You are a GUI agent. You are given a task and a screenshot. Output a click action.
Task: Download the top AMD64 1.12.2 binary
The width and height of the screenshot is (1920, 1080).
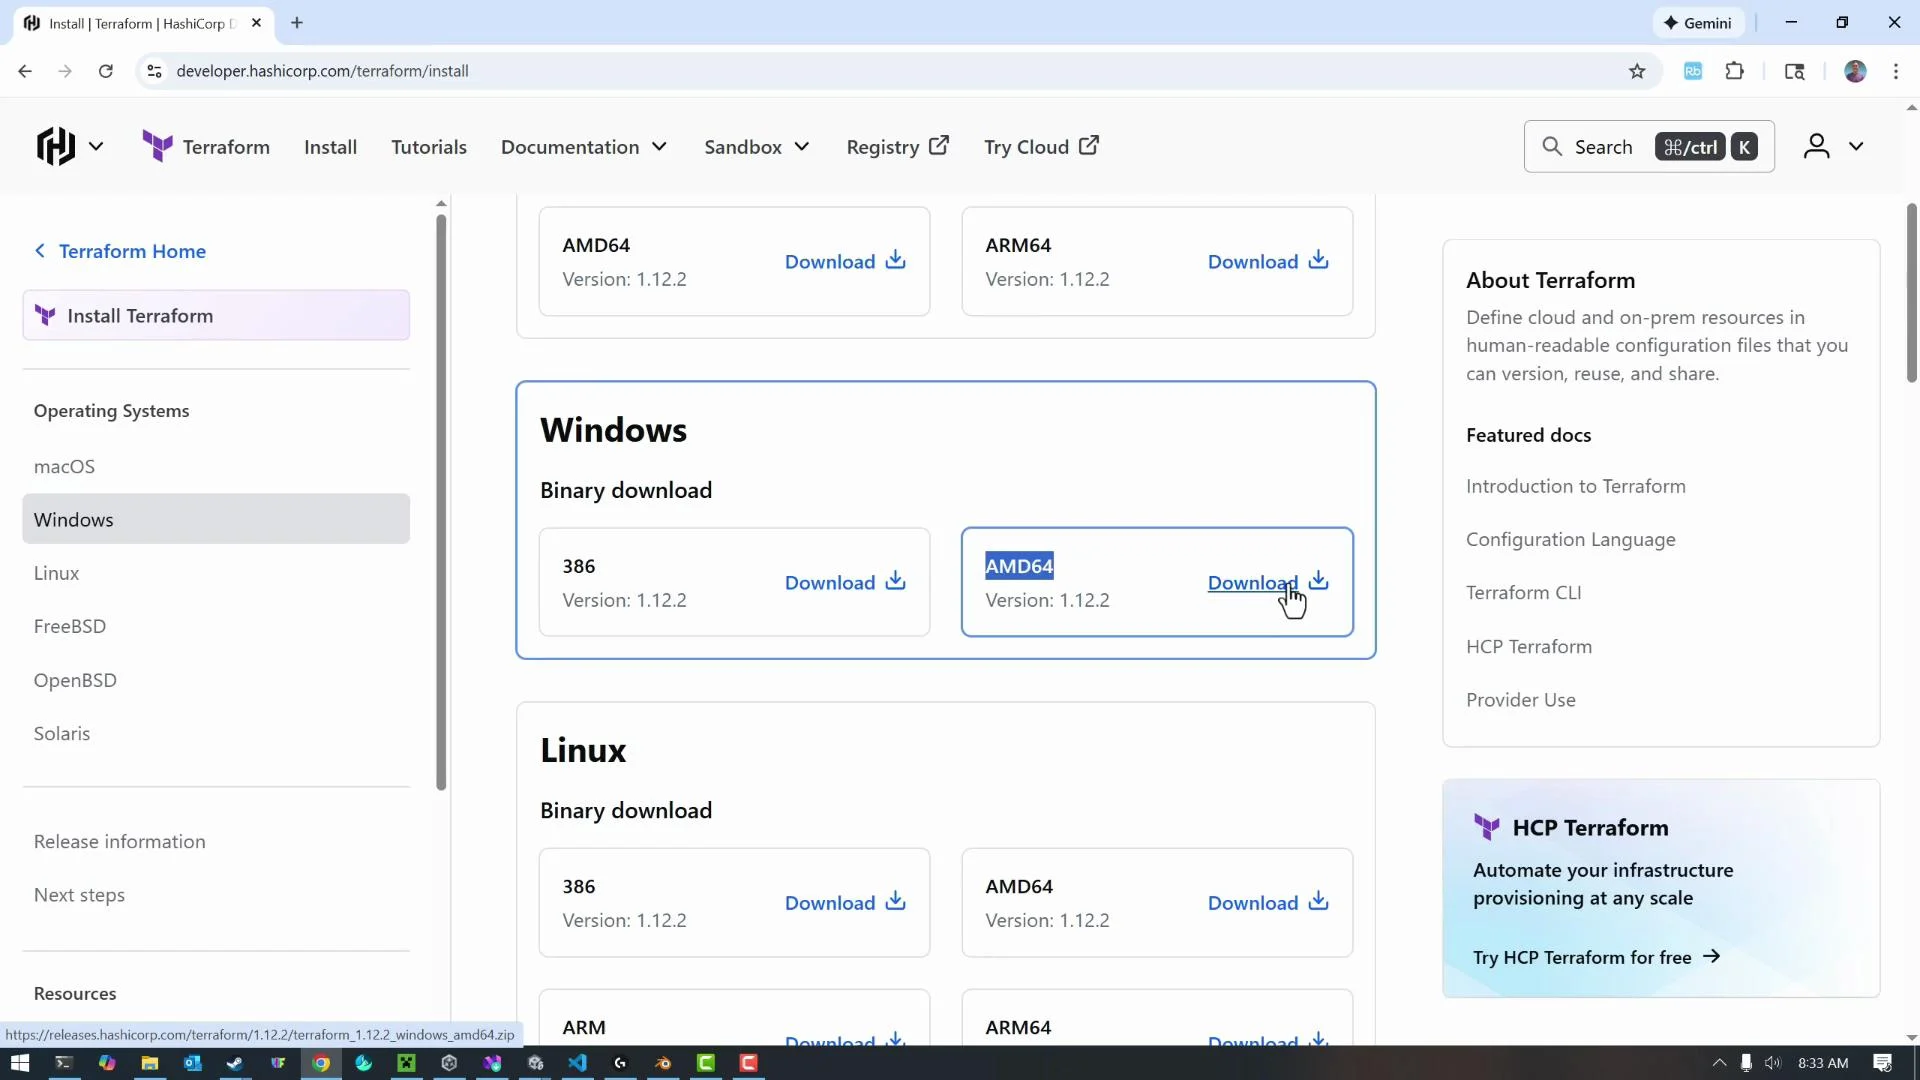pyautogui.click(x=845, y=261)
